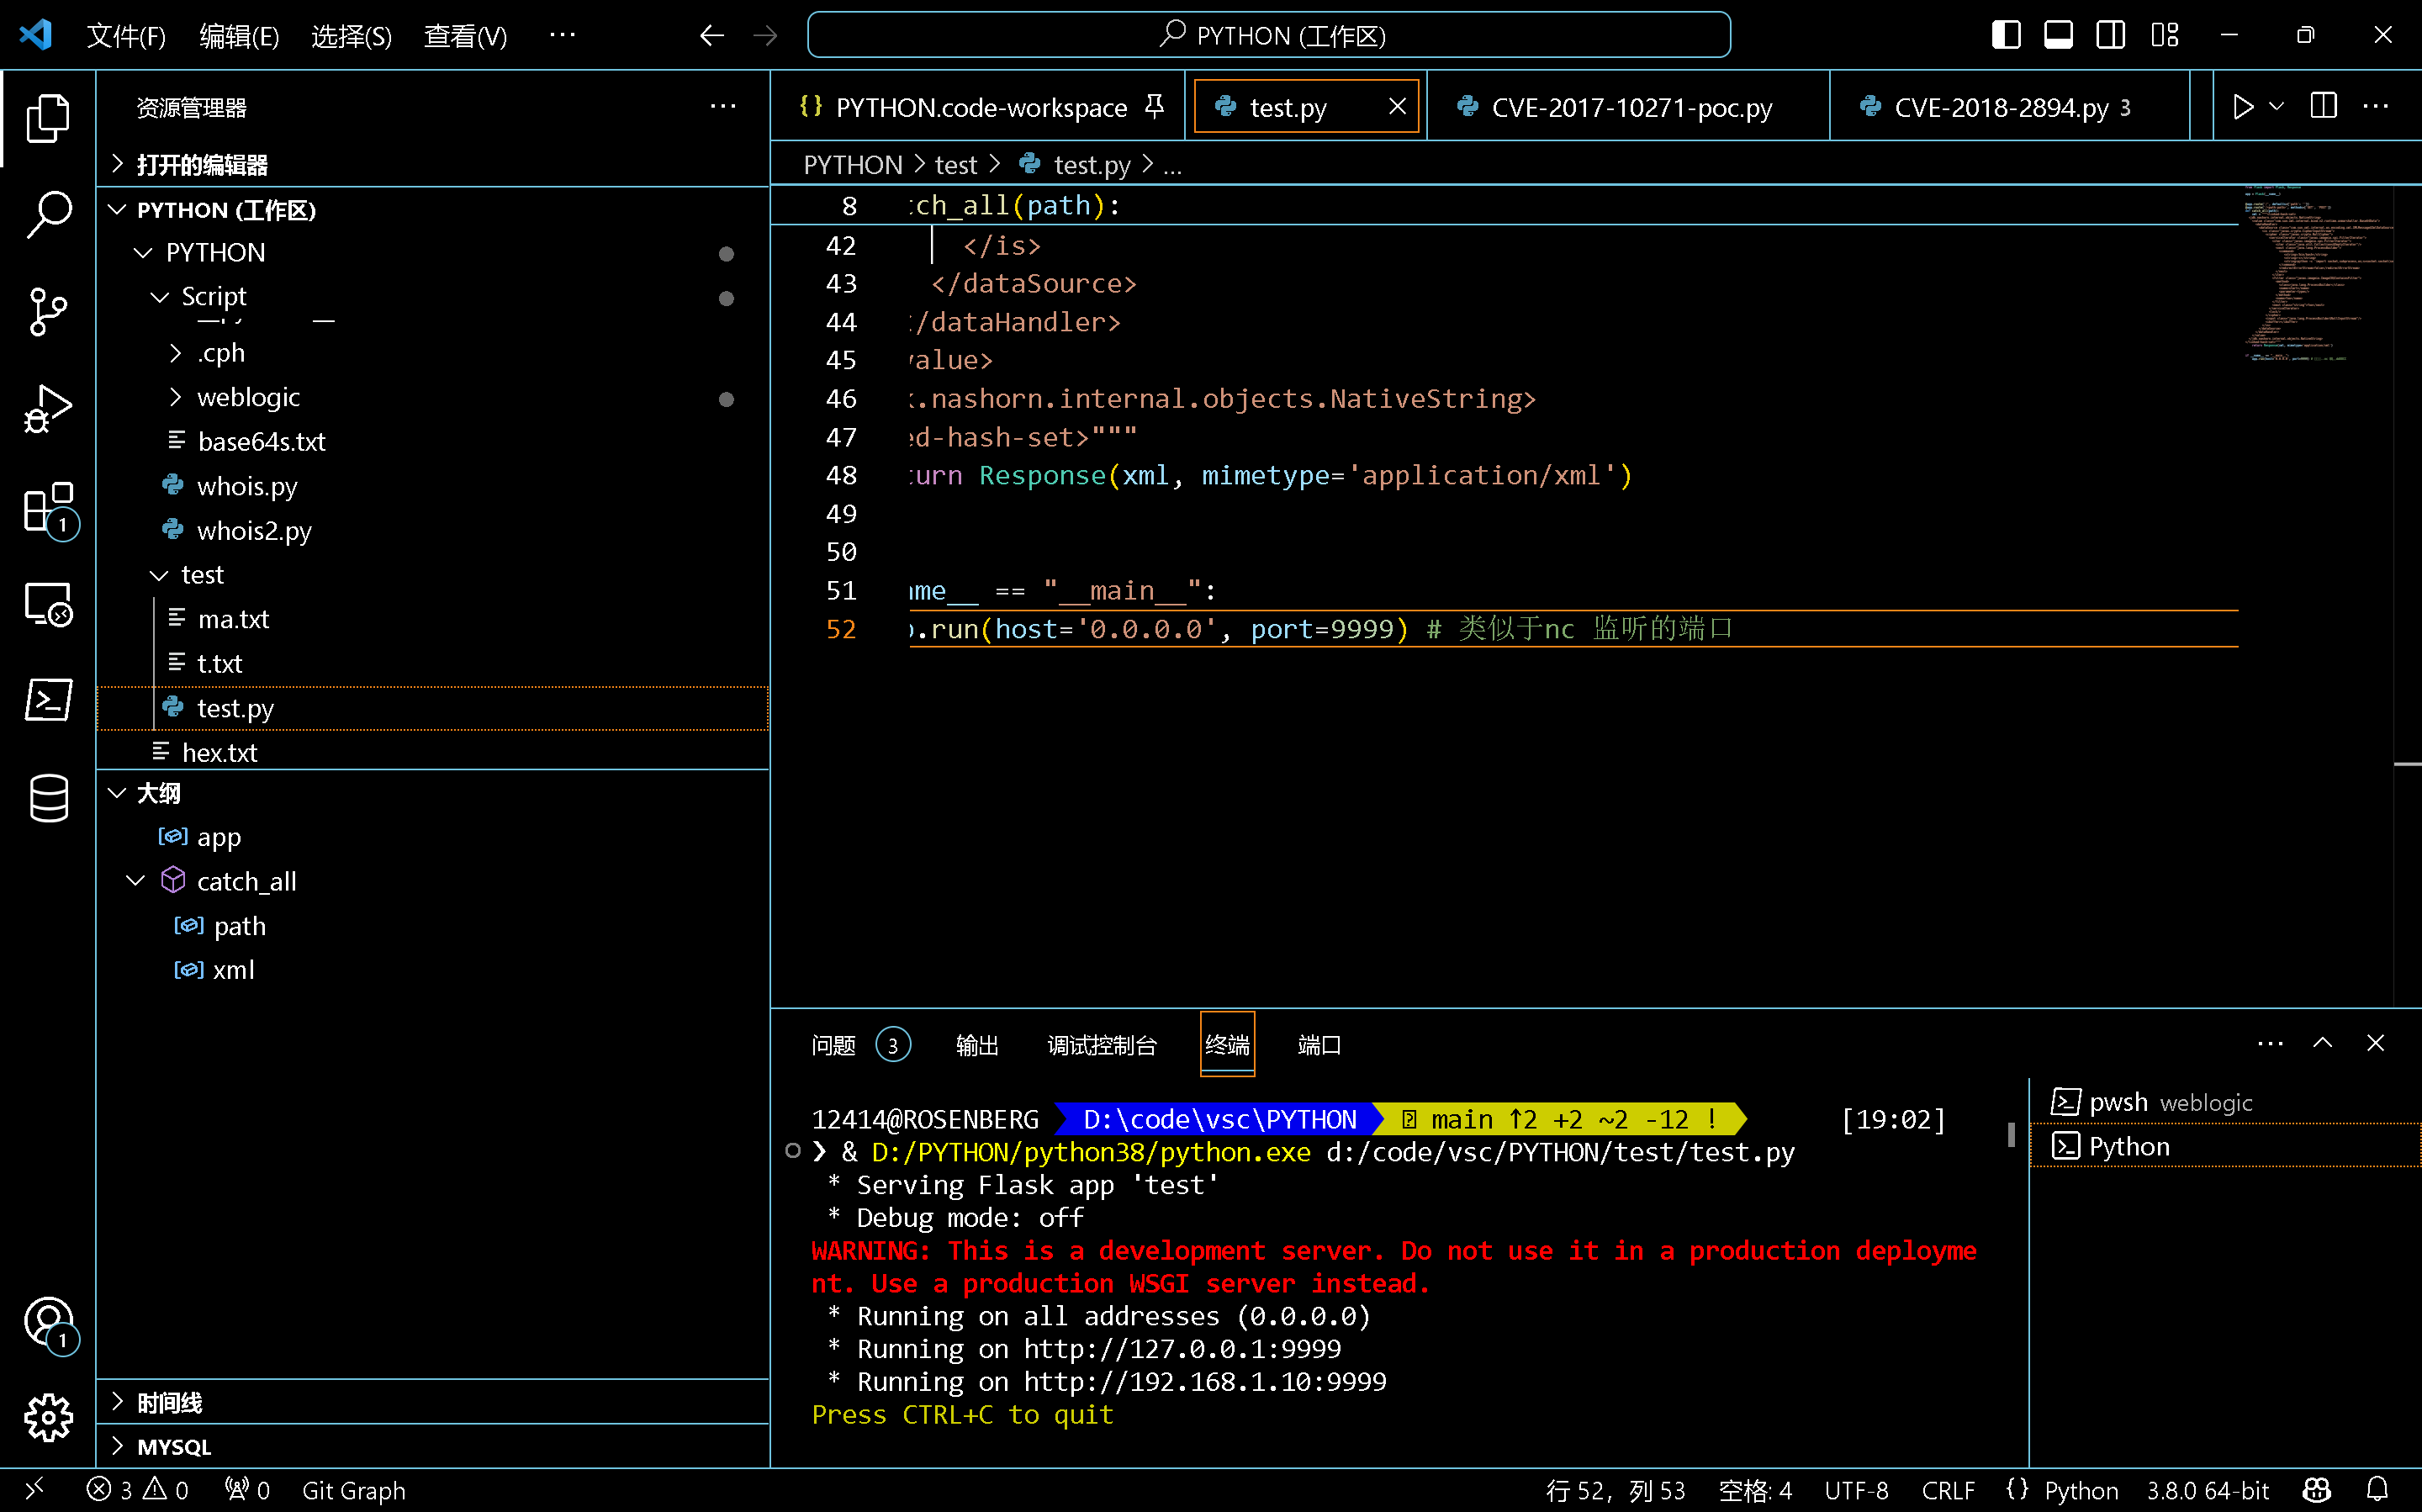
Task: Open Git Graph from status bar
Action: 354,1490
